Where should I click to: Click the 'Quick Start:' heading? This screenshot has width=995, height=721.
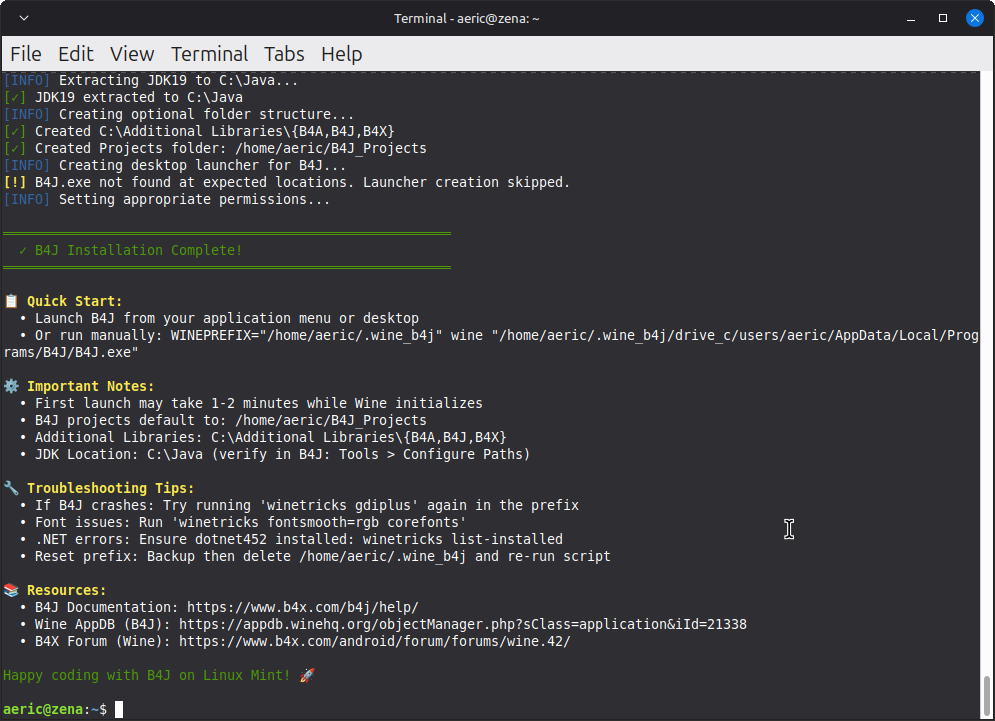pyautogui.click(x=74, y=301)
